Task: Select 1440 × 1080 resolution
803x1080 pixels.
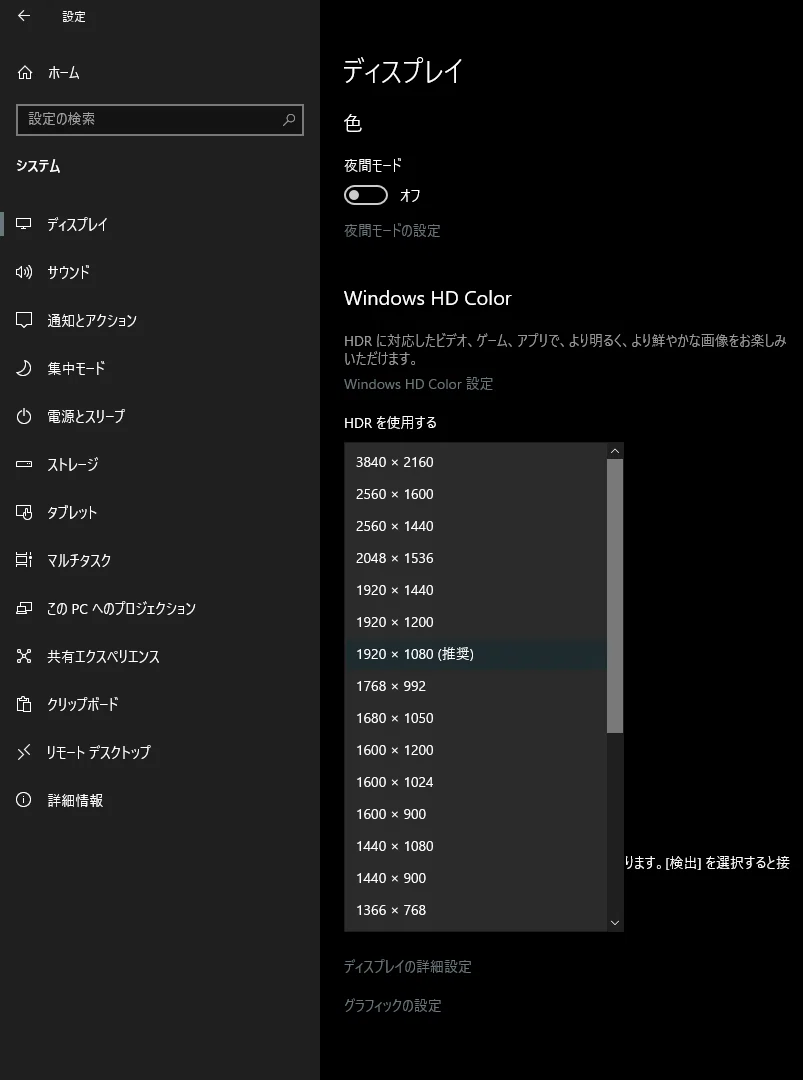Action: tap(476, 847)
